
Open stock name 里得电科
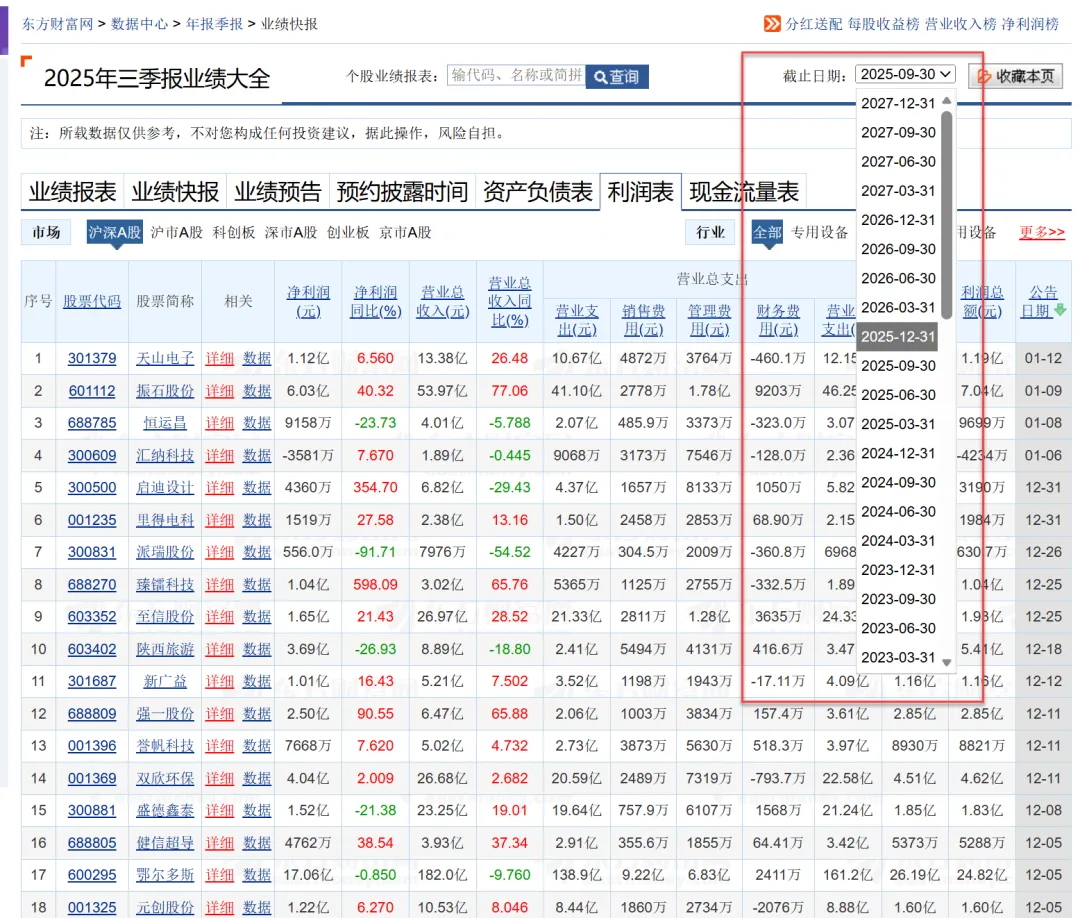click(x=165, y=520)
